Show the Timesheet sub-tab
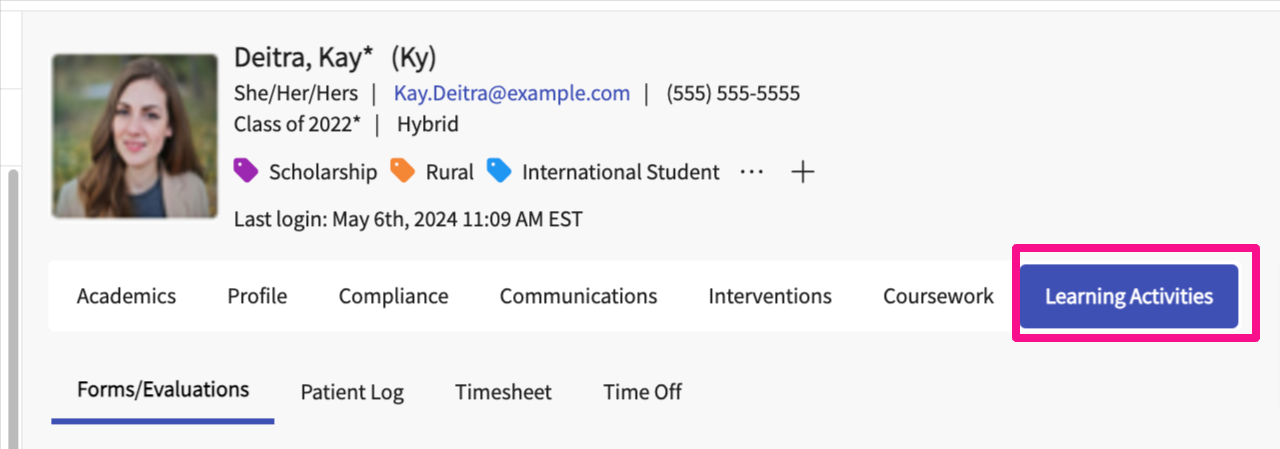The width and height of the screenshot is (1280, 449). tap(503, 392)
